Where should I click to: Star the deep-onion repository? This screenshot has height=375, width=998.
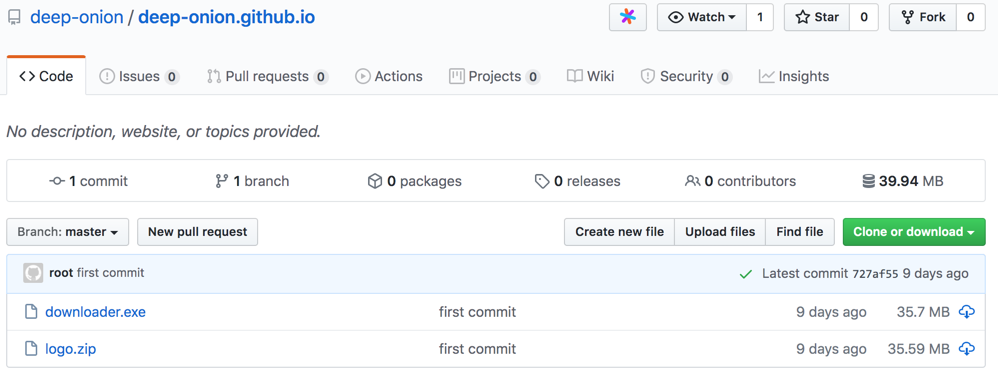(x=818, y=17)
